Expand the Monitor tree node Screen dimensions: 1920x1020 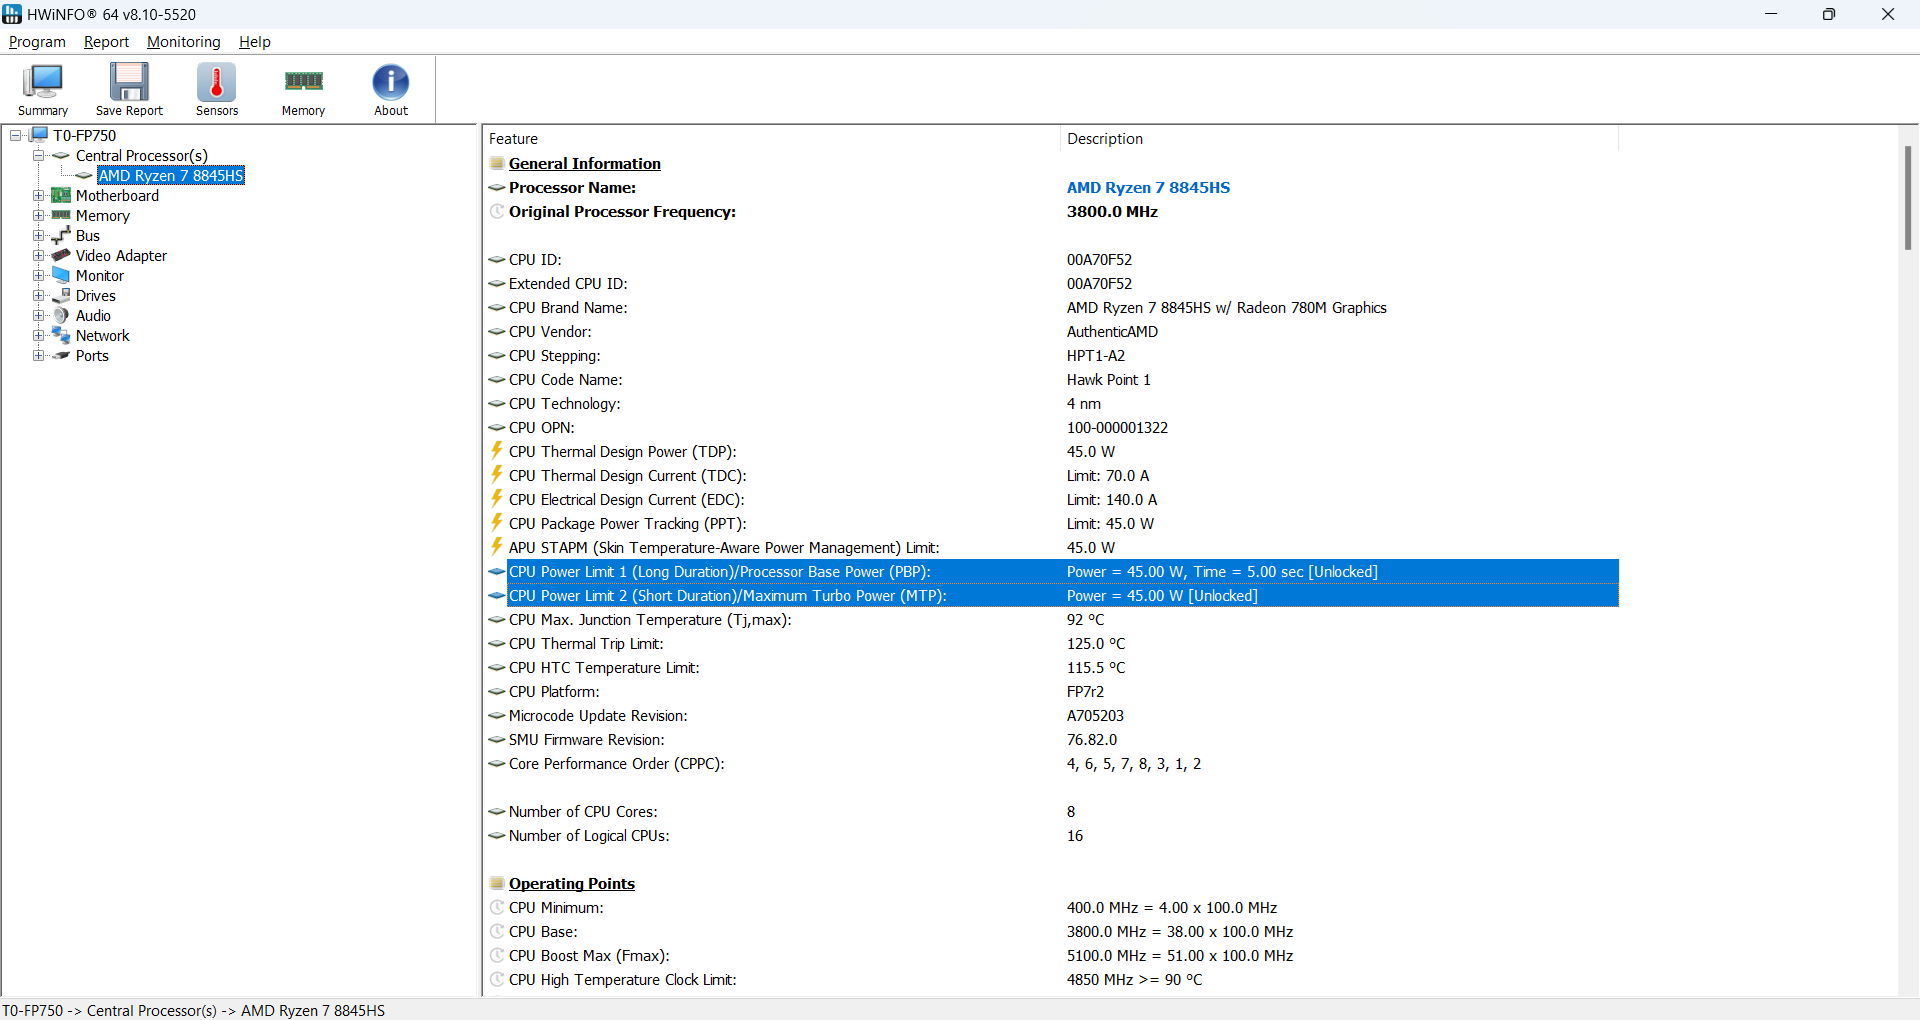tap(38, 275)
